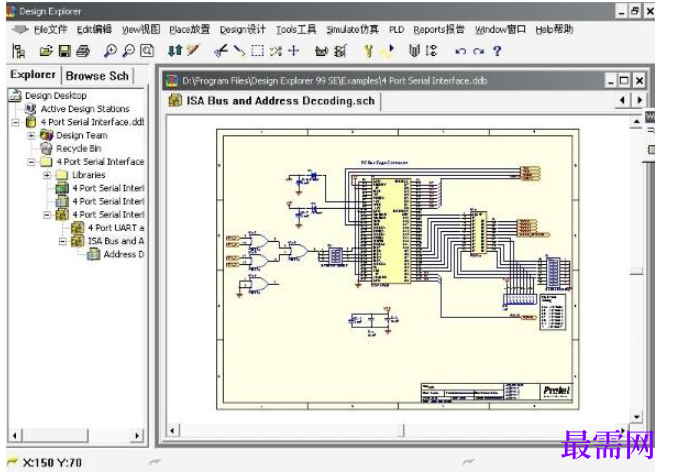Select Recycle Bin in the tree
The image size is (673, 476).
[79, 149]
